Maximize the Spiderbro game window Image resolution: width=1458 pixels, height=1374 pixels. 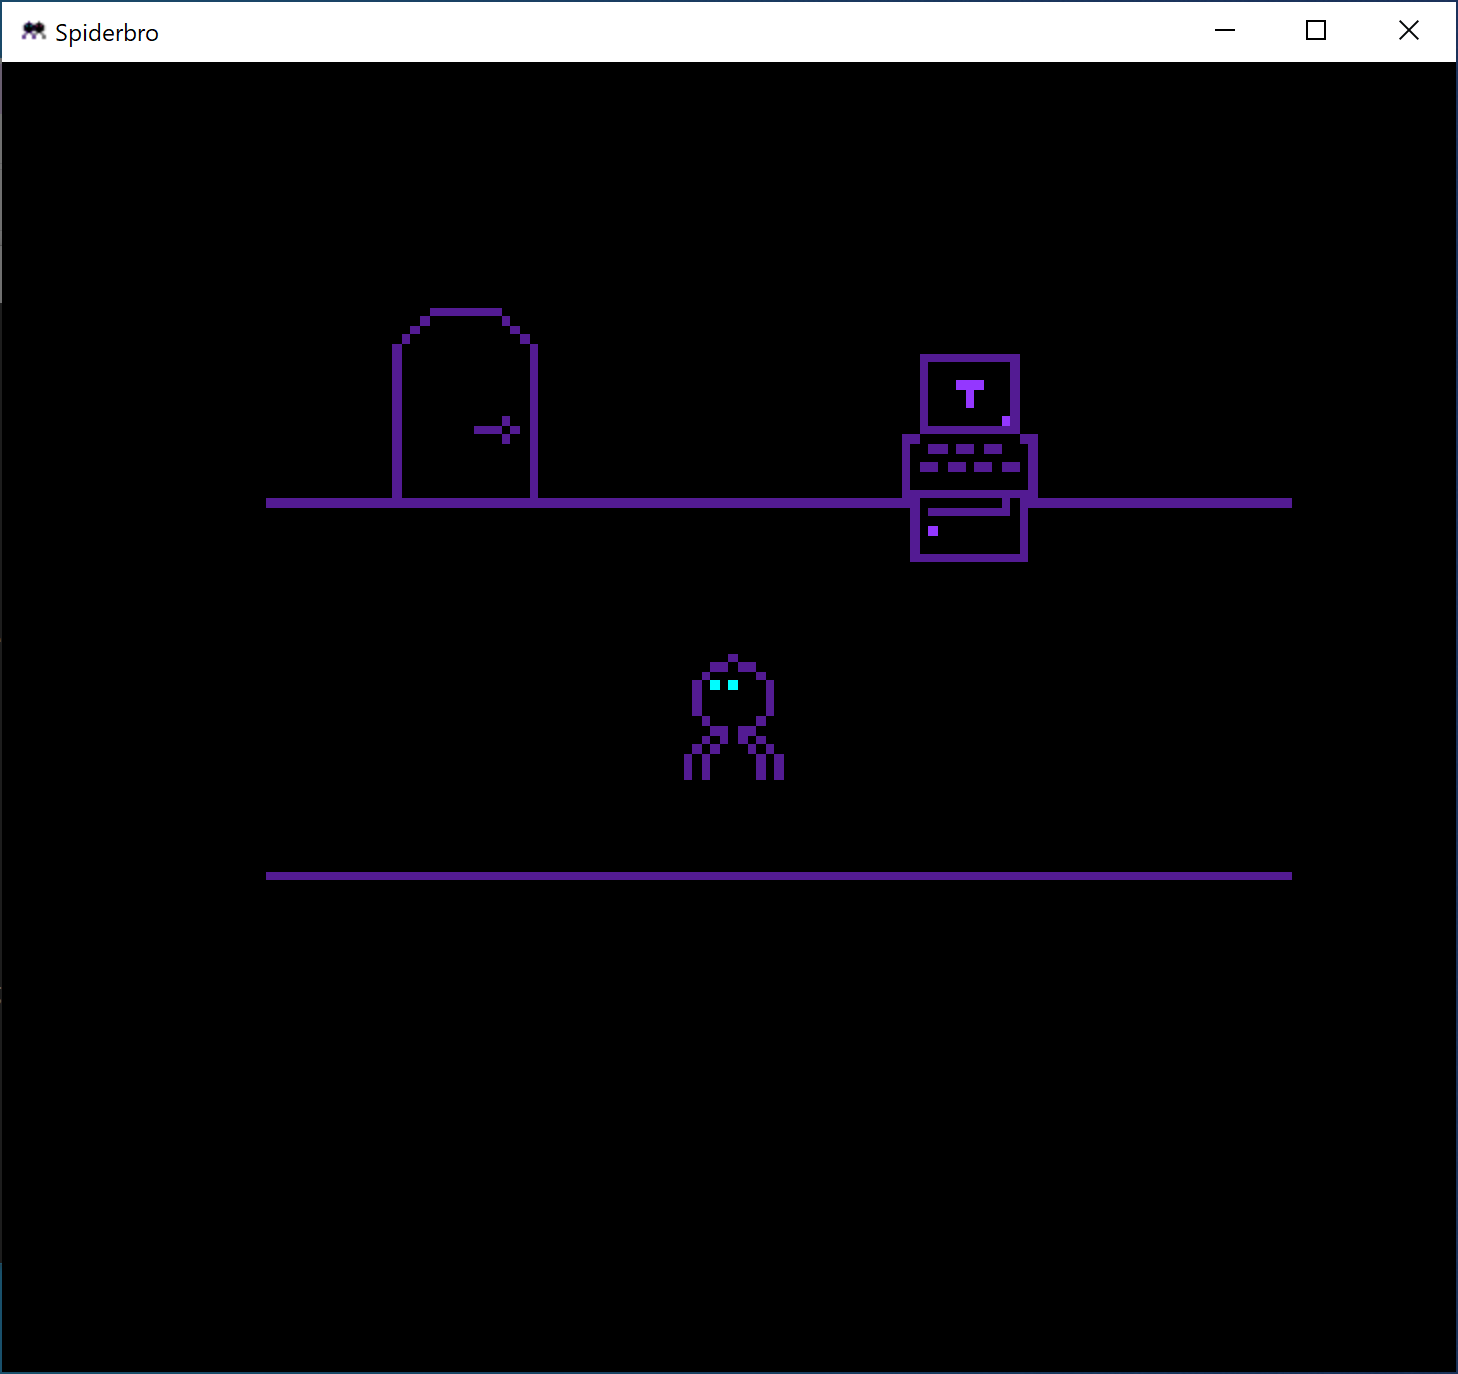click(x=1316, y=31)
